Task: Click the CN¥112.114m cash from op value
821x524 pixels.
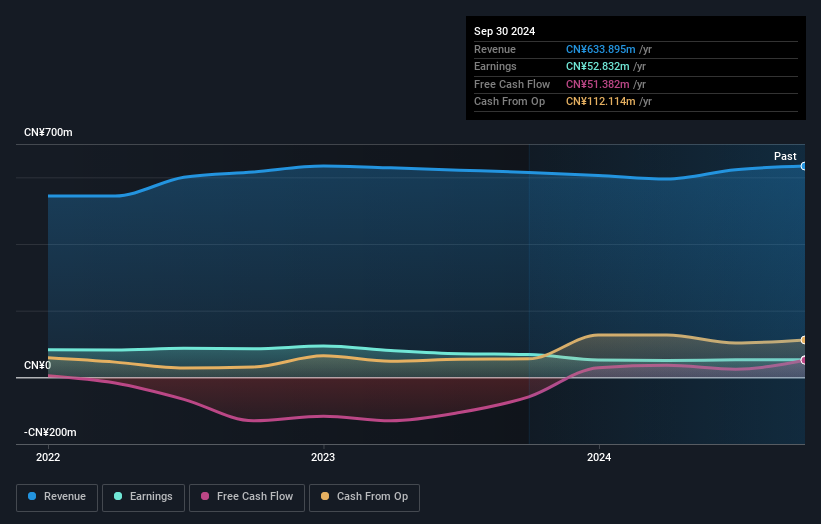Action: pyautogui.click(x=601, y=102)
